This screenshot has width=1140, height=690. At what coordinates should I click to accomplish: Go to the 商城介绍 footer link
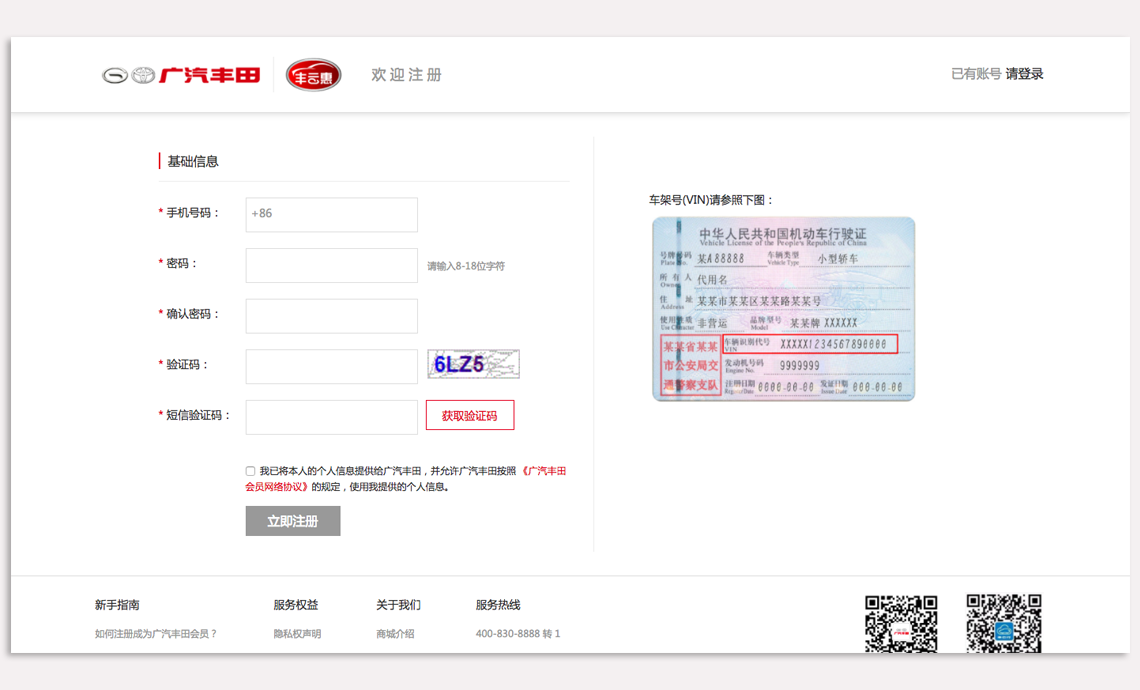pyautogui.click(x=395, y=634)
